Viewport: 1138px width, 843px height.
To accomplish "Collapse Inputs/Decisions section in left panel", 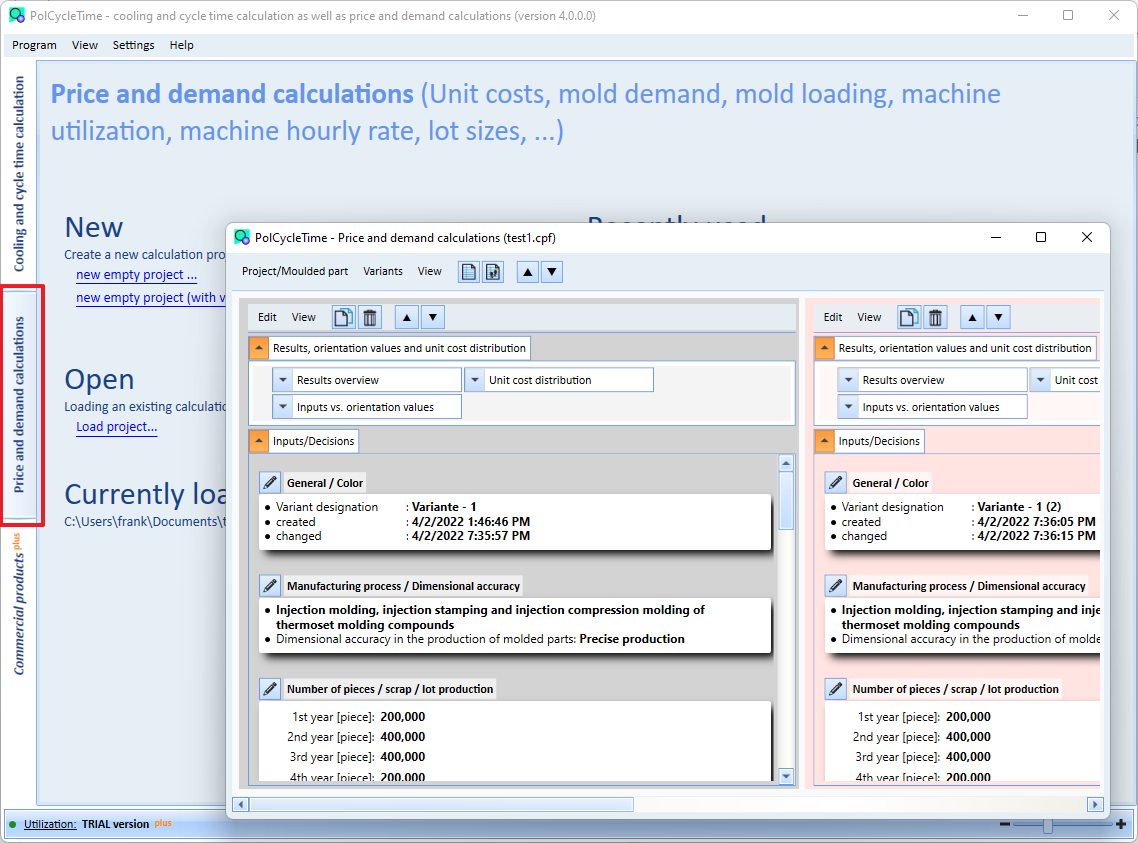I will click(x=258, y=441).
